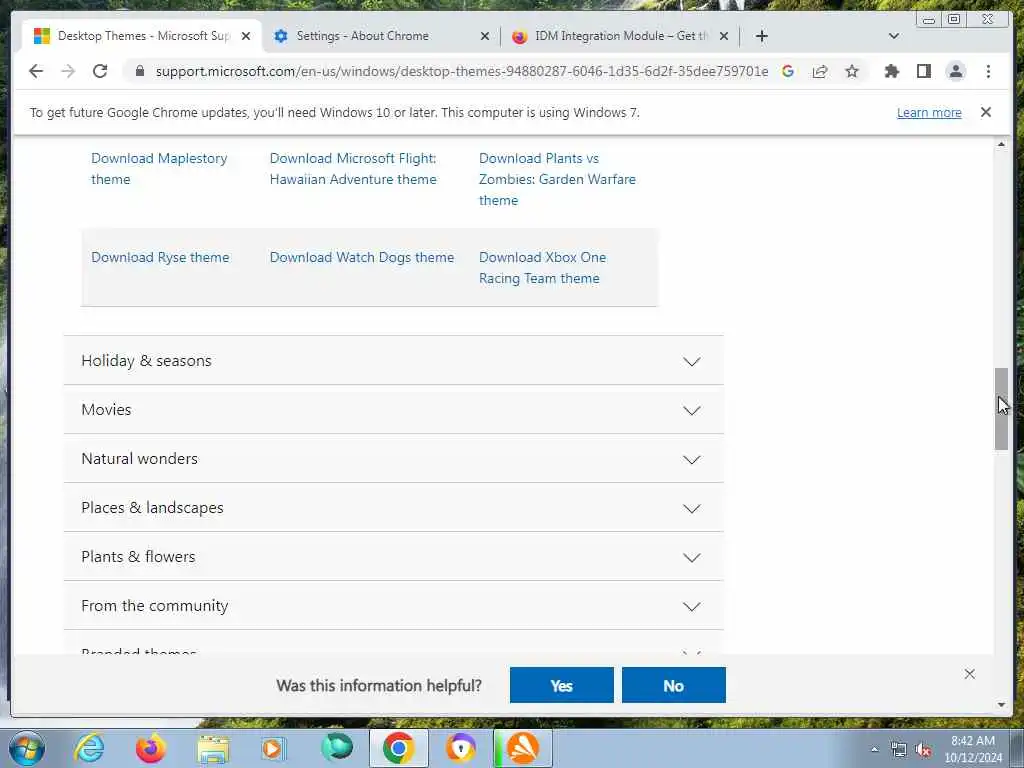The height and width of the screenshot is (768, 1024).
Task: Open the taskbar clock showing 8:42 AM
Action: coord(973,749)
